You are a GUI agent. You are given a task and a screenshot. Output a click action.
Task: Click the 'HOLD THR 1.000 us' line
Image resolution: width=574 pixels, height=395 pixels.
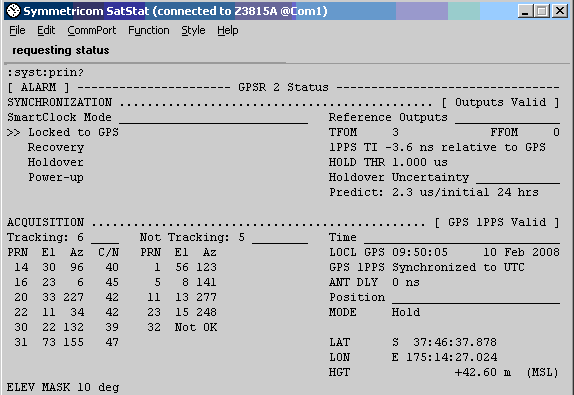pyautogui.click(x=388, y=162)
